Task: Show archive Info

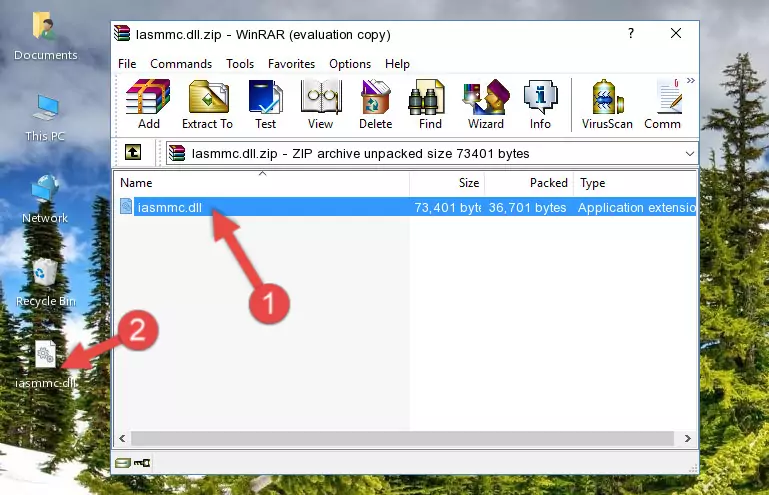Action: click(x=540, y=104)
